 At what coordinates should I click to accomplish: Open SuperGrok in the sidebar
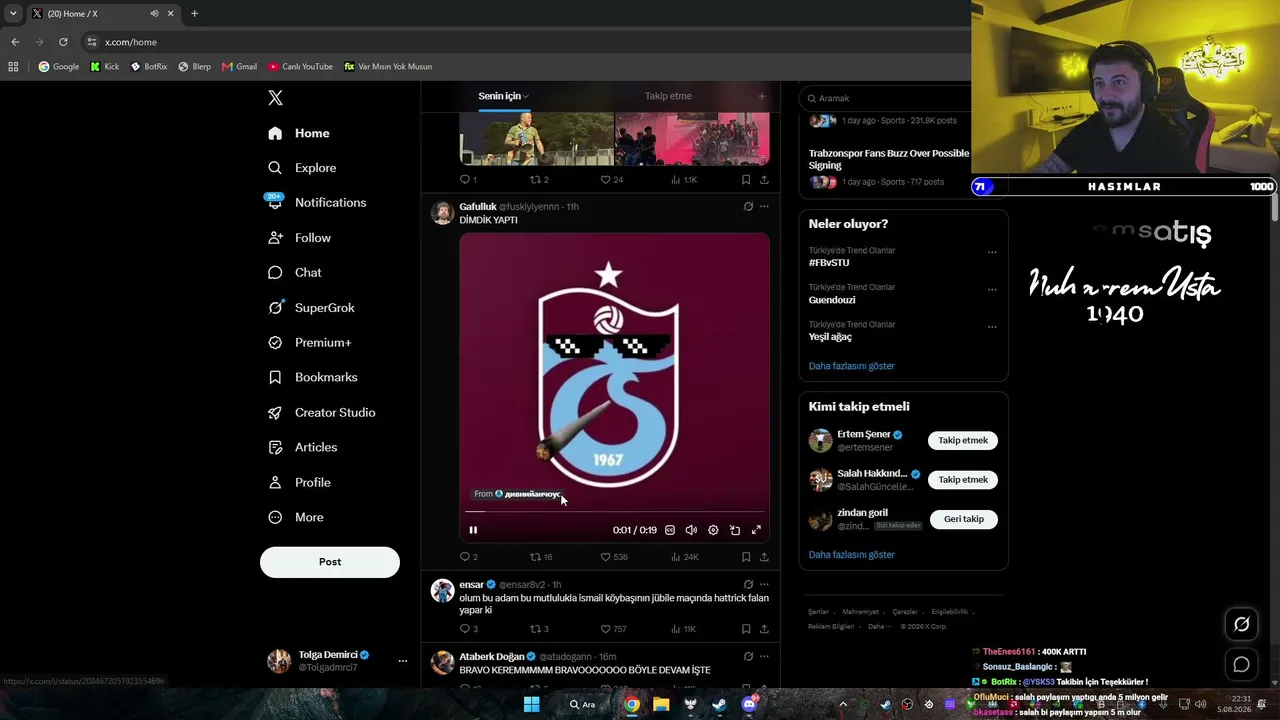[311, 308]
